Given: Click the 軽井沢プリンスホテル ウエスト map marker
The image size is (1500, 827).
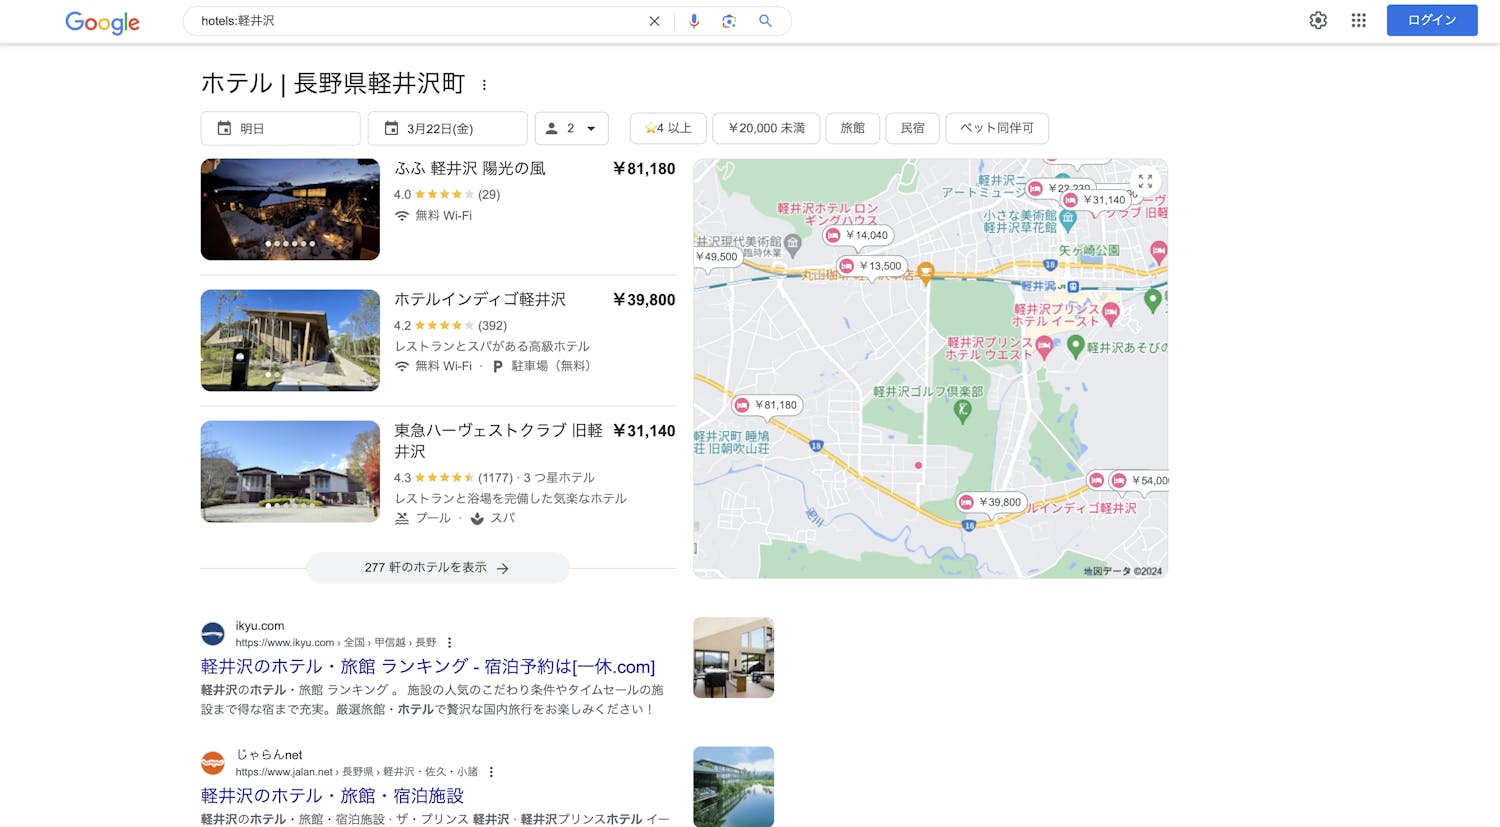Looking at the screenshot, I should 1044,347.
